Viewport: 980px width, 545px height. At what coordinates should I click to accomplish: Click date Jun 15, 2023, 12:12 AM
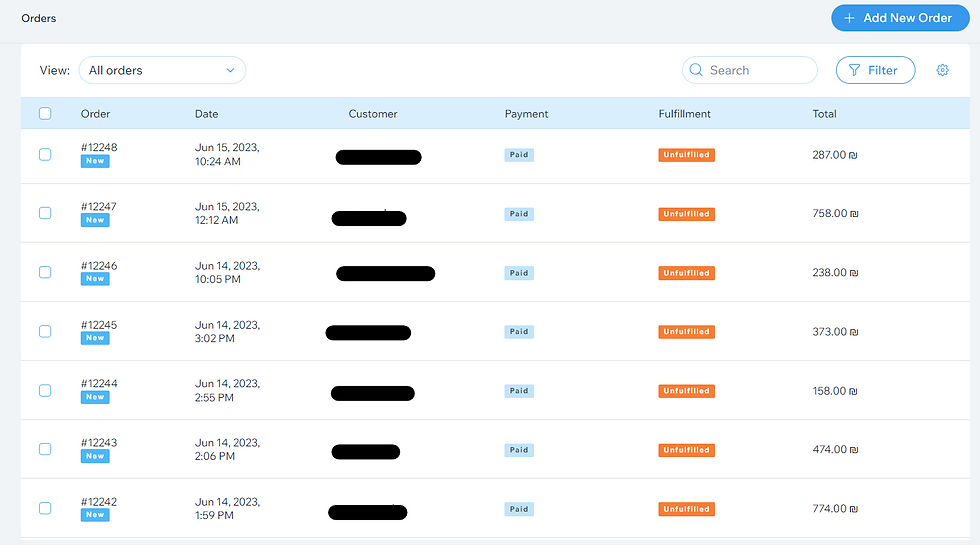[227, 213]
